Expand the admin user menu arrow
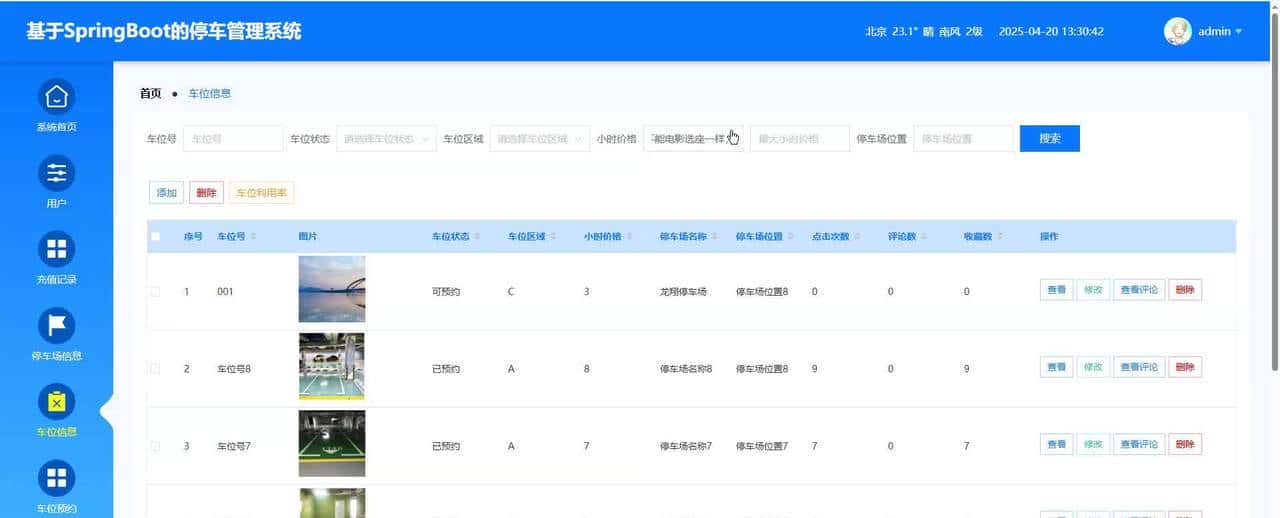 (x=1239, y=32)
